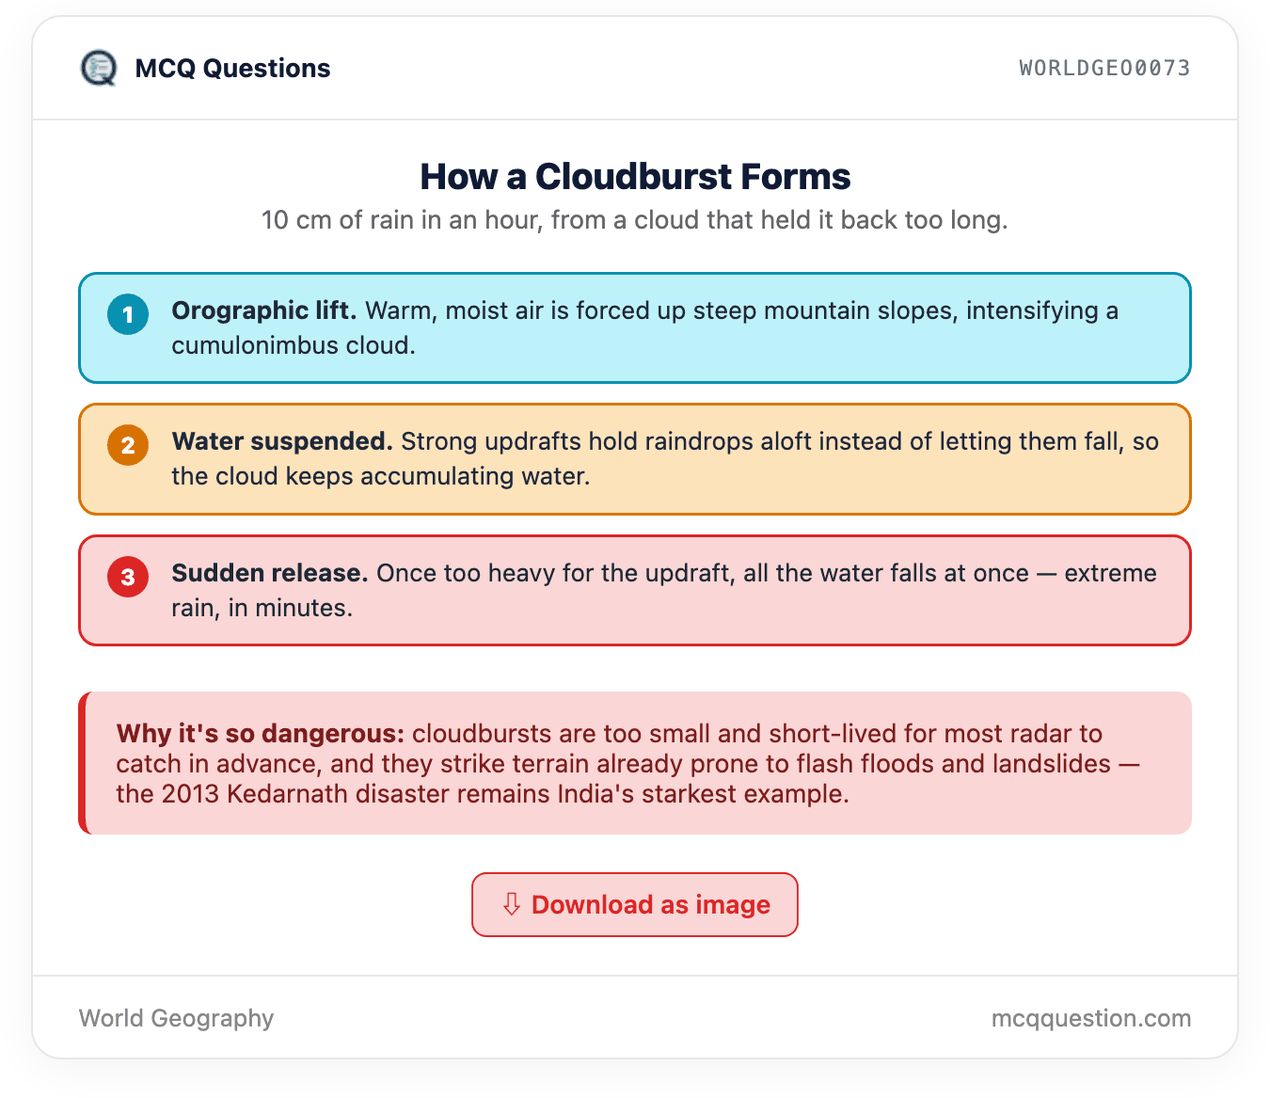The image size is (1270, 1098).
Task: Click the World Geography category label
Action: pyautogui.click(x=176, y=1018)
